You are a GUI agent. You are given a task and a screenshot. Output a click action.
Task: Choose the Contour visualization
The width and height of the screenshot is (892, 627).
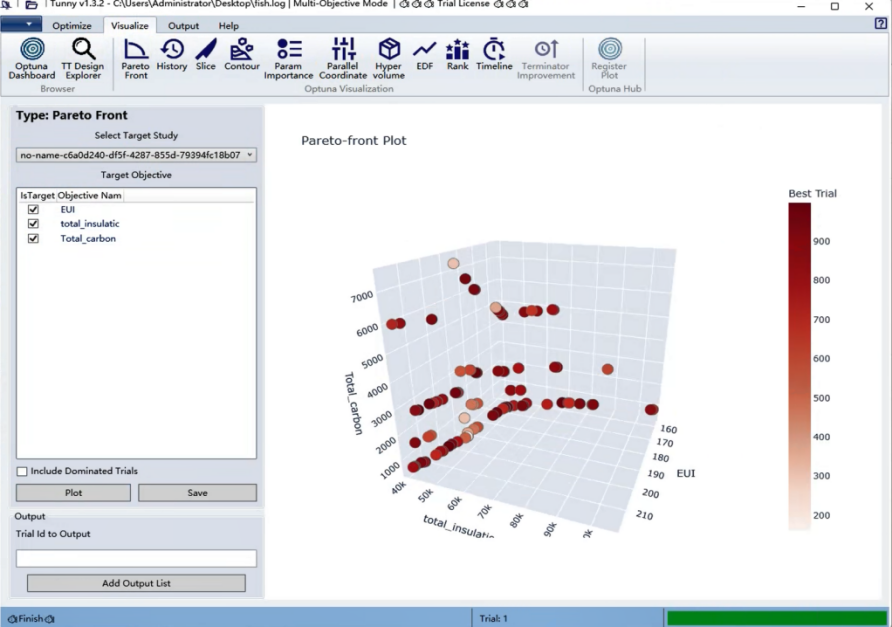242,54
